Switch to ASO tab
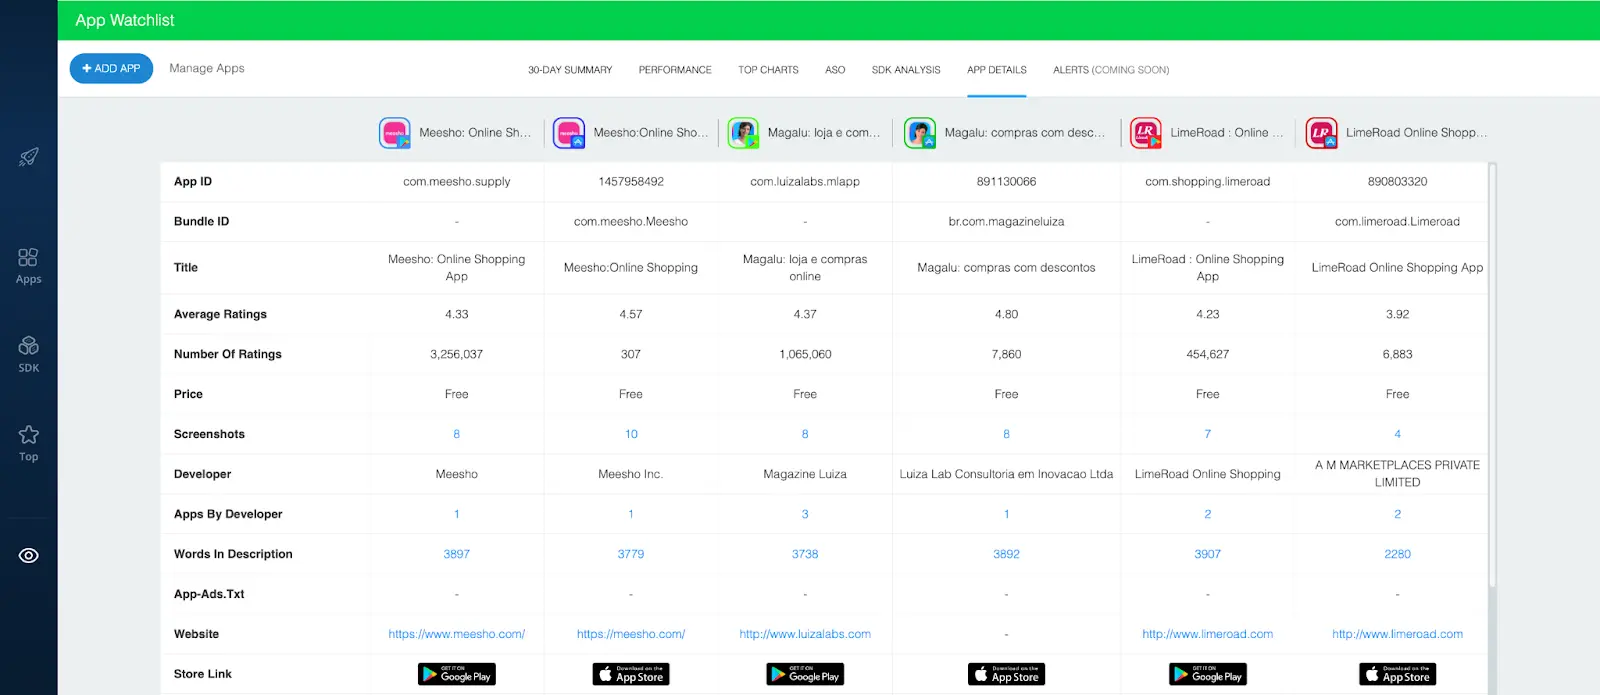 835,70
